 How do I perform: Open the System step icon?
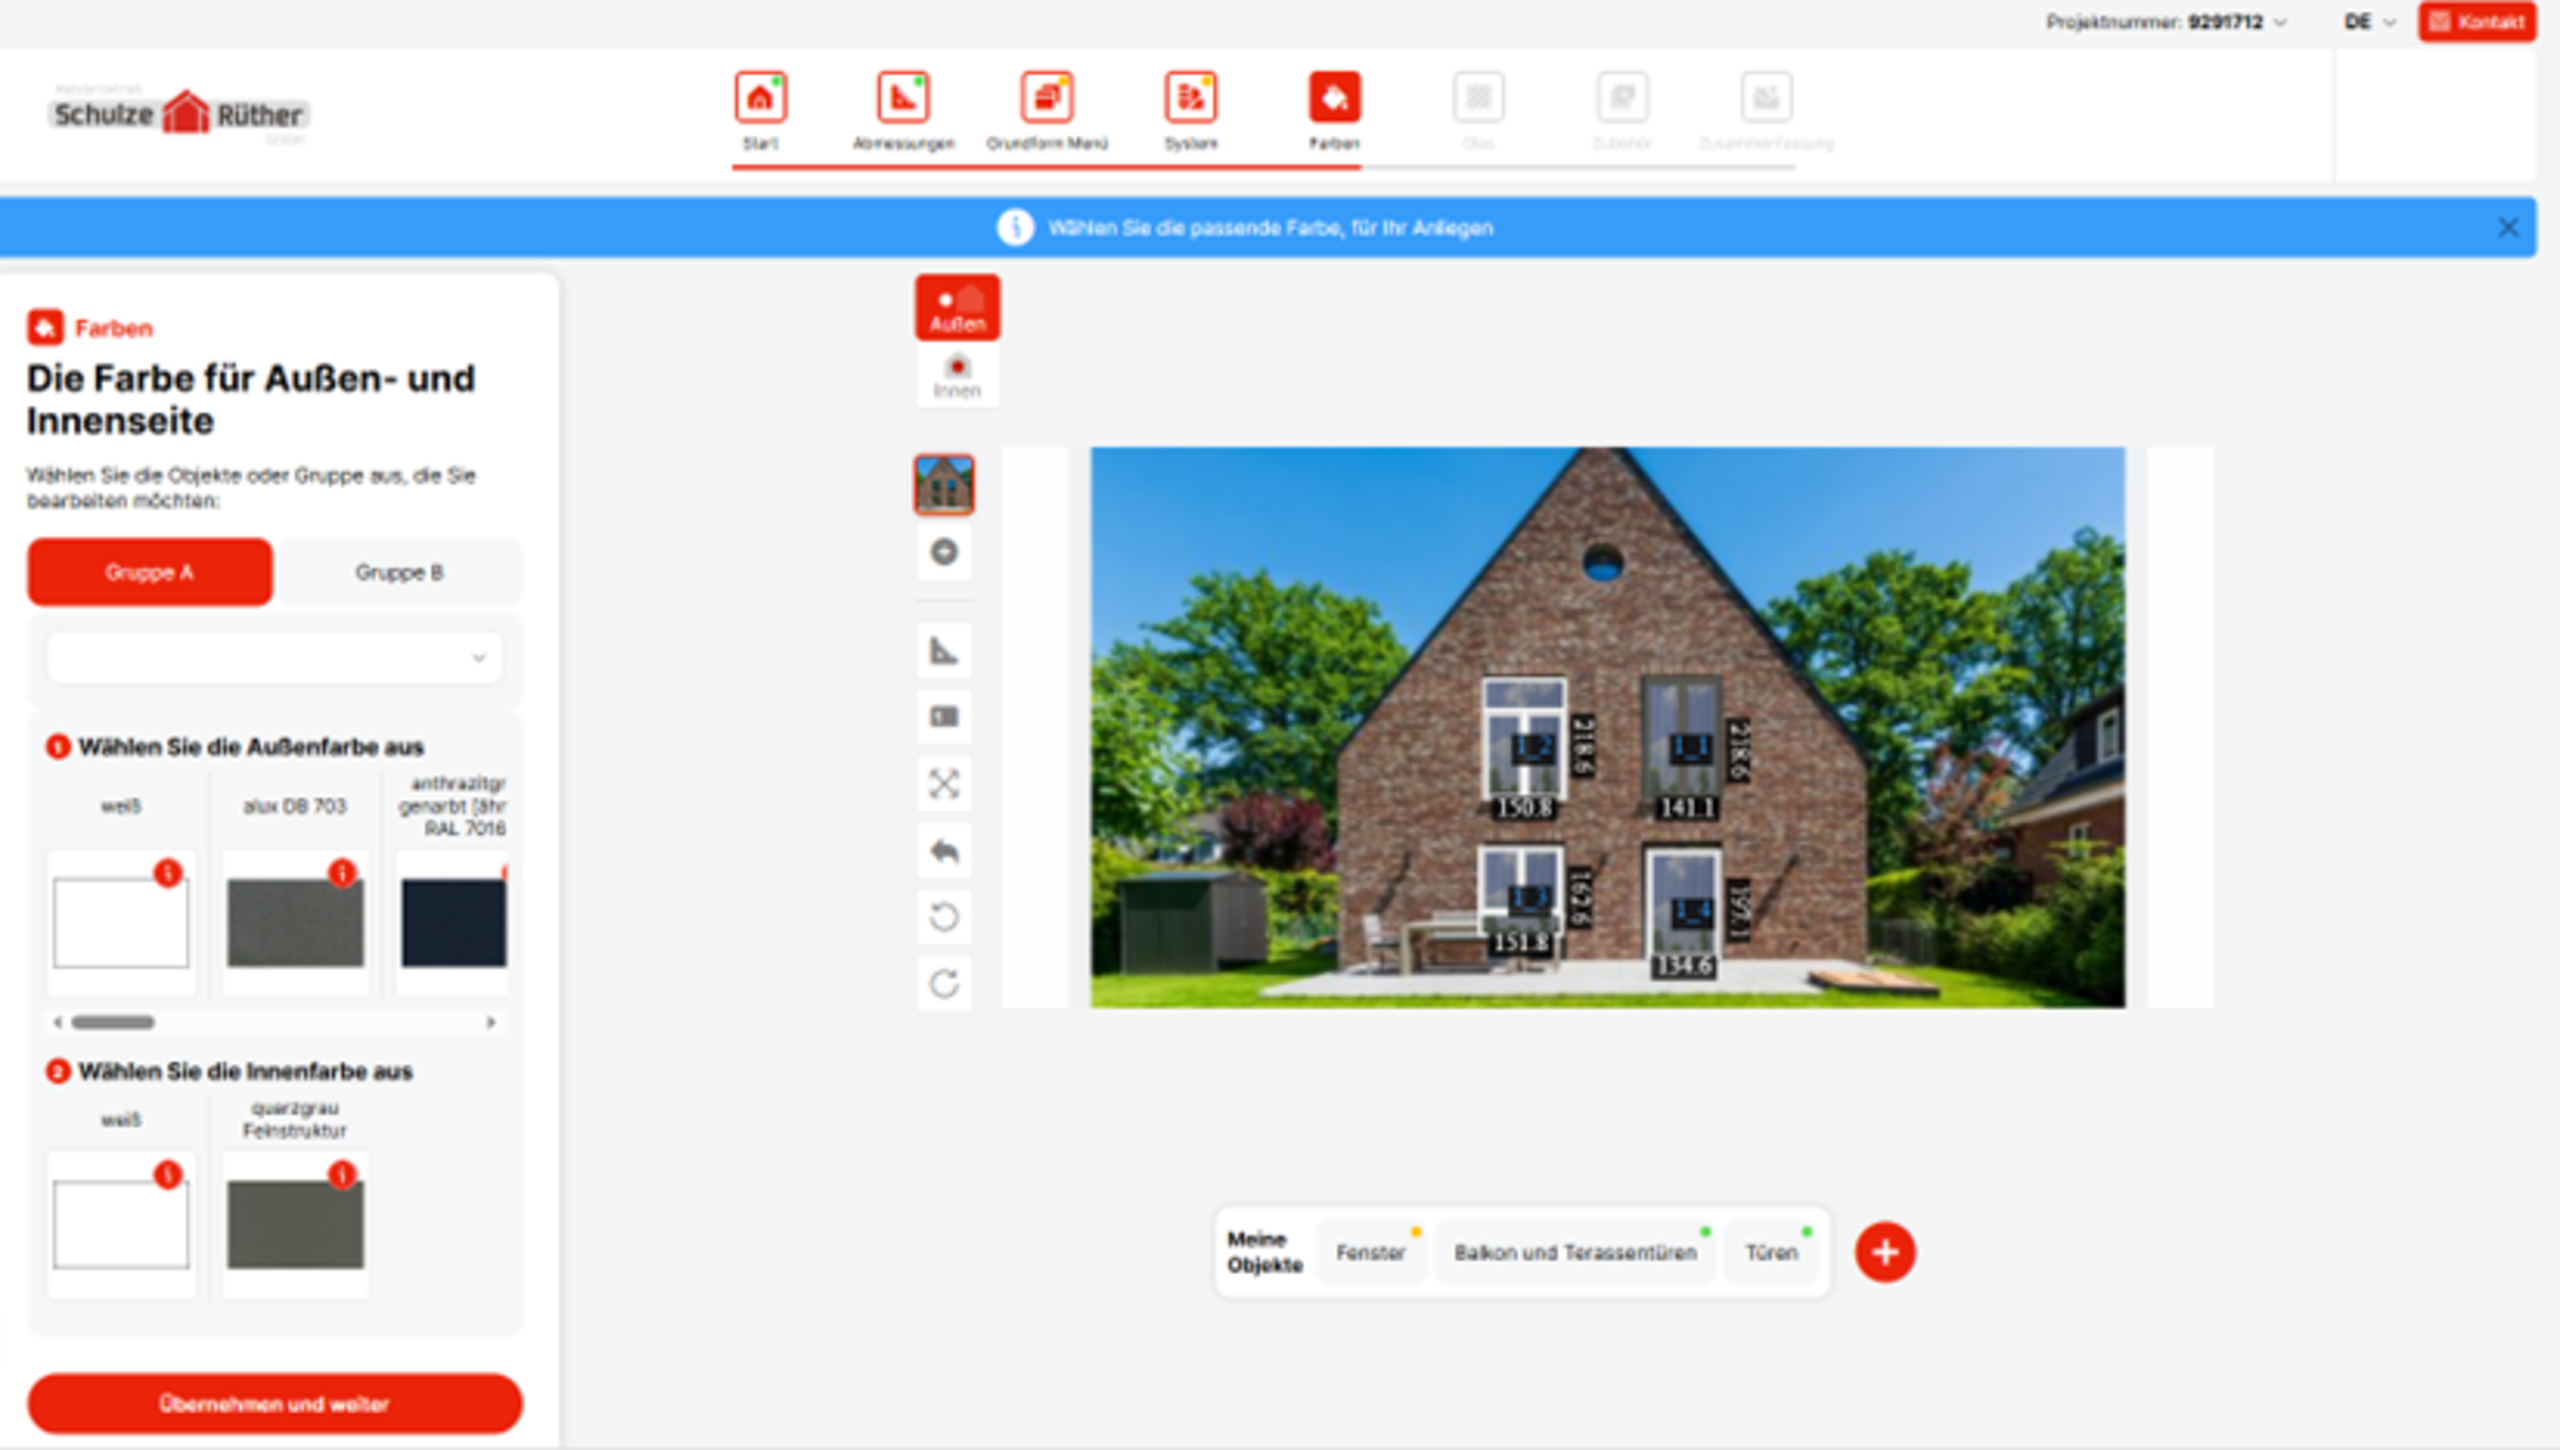click(x=1190, y=98)
